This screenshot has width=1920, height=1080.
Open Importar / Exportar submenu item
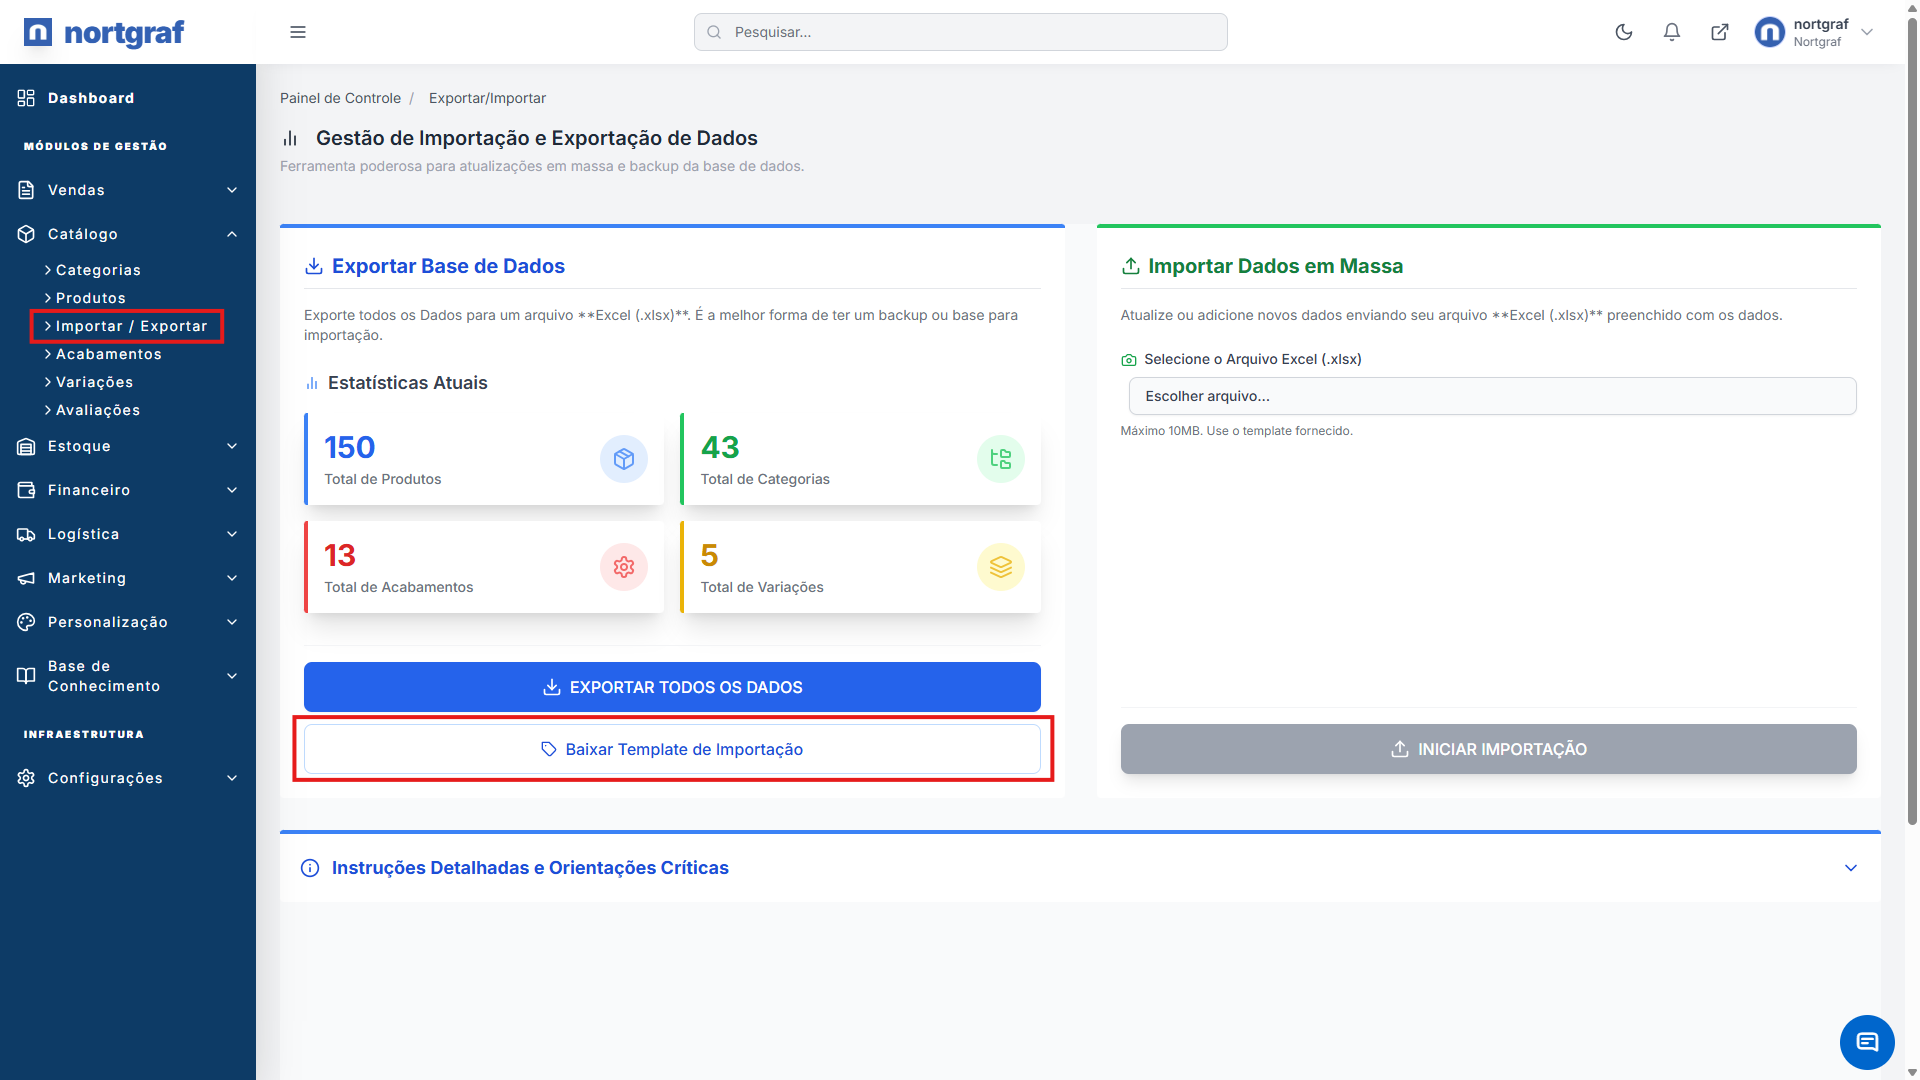(131, 326)
